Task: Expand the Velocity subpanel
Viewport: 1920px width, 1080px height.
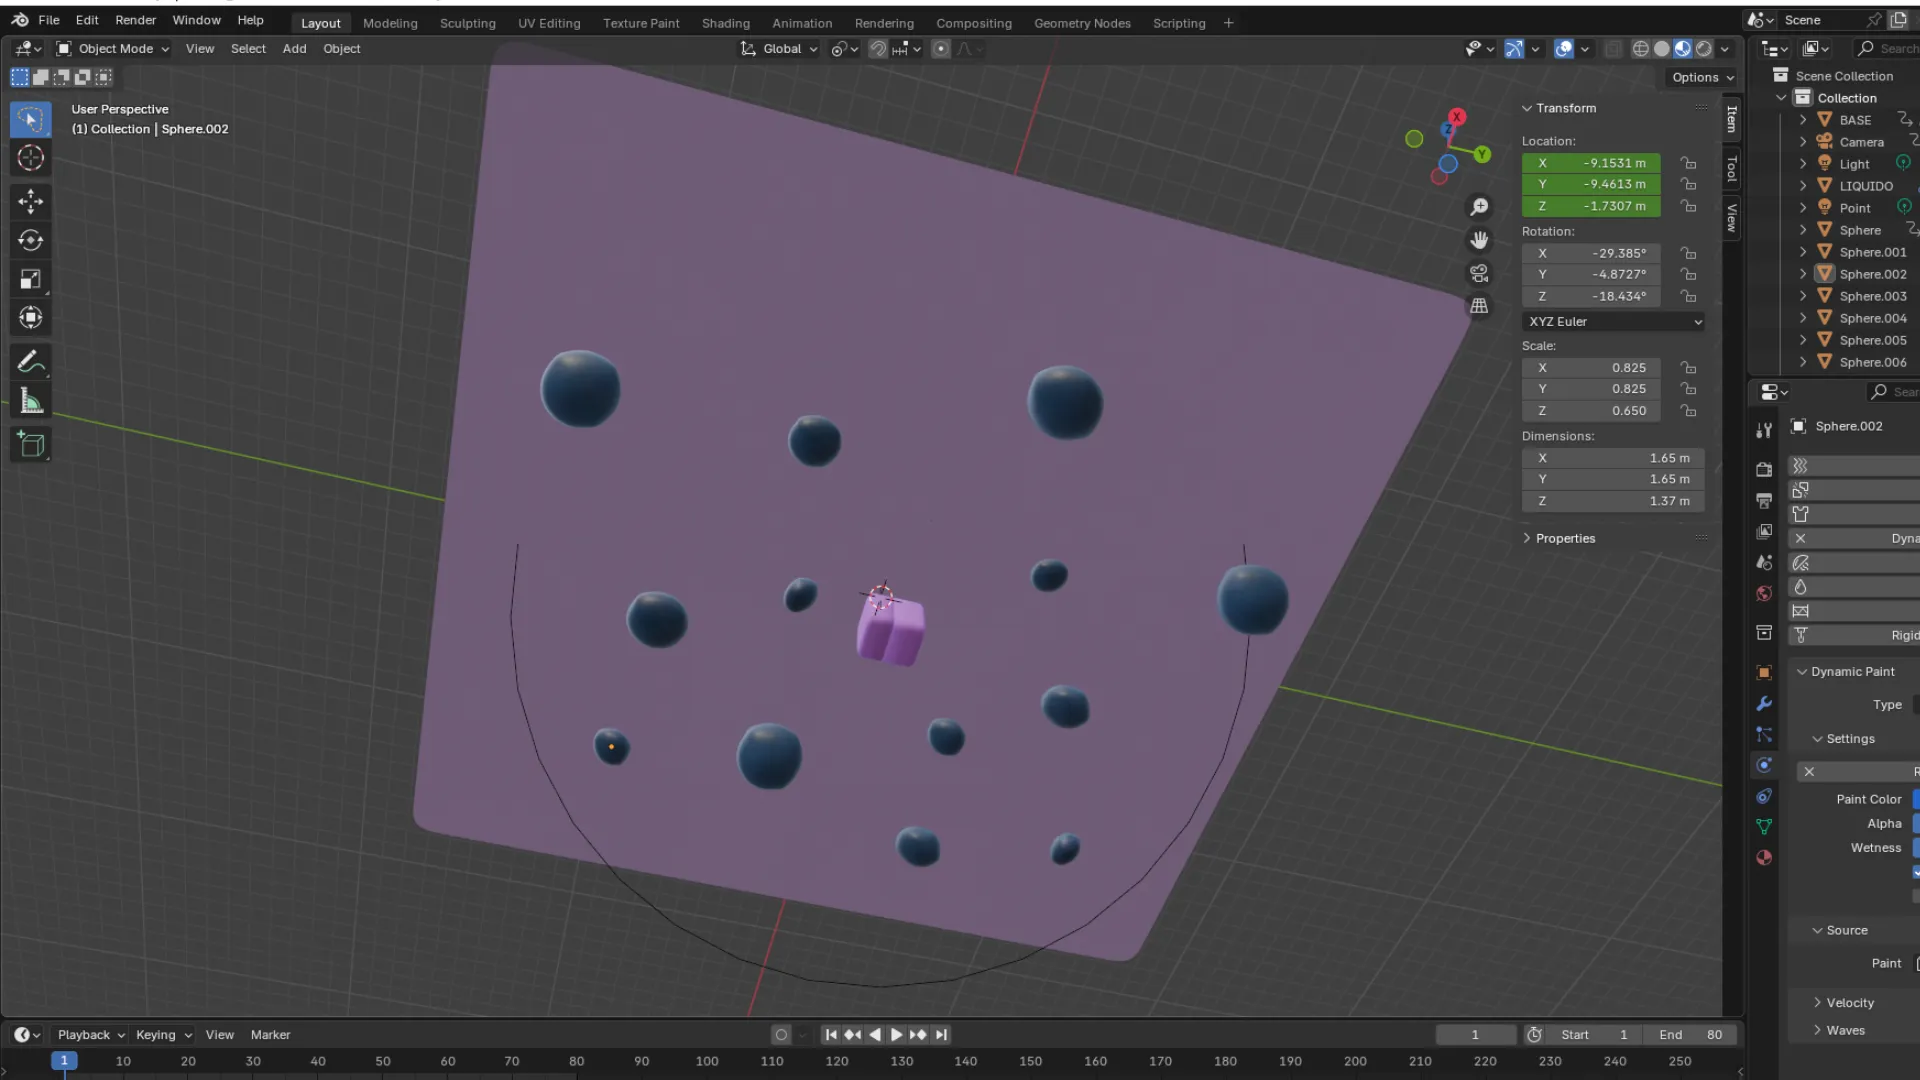Action: point(1849,1003)
